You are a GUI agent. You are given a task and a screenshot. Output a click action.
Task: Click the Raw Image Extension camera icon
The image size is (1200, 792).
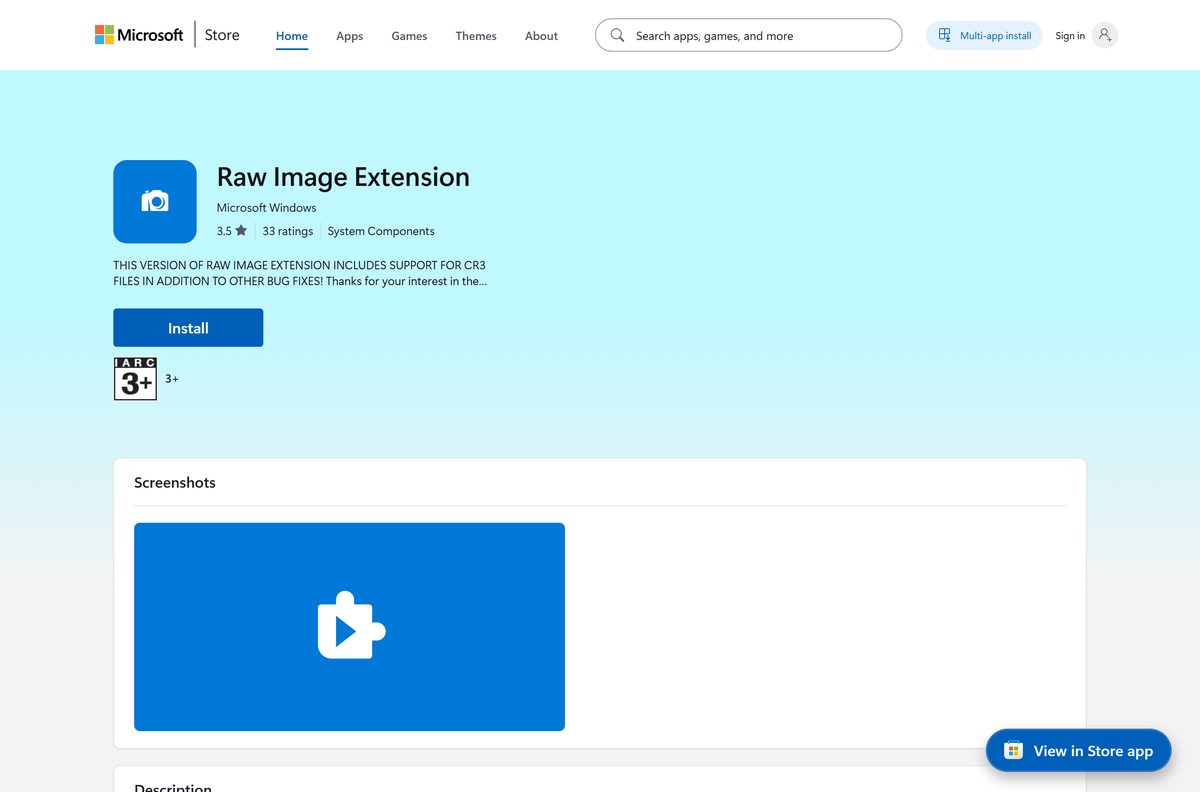[x=155, y=201]
